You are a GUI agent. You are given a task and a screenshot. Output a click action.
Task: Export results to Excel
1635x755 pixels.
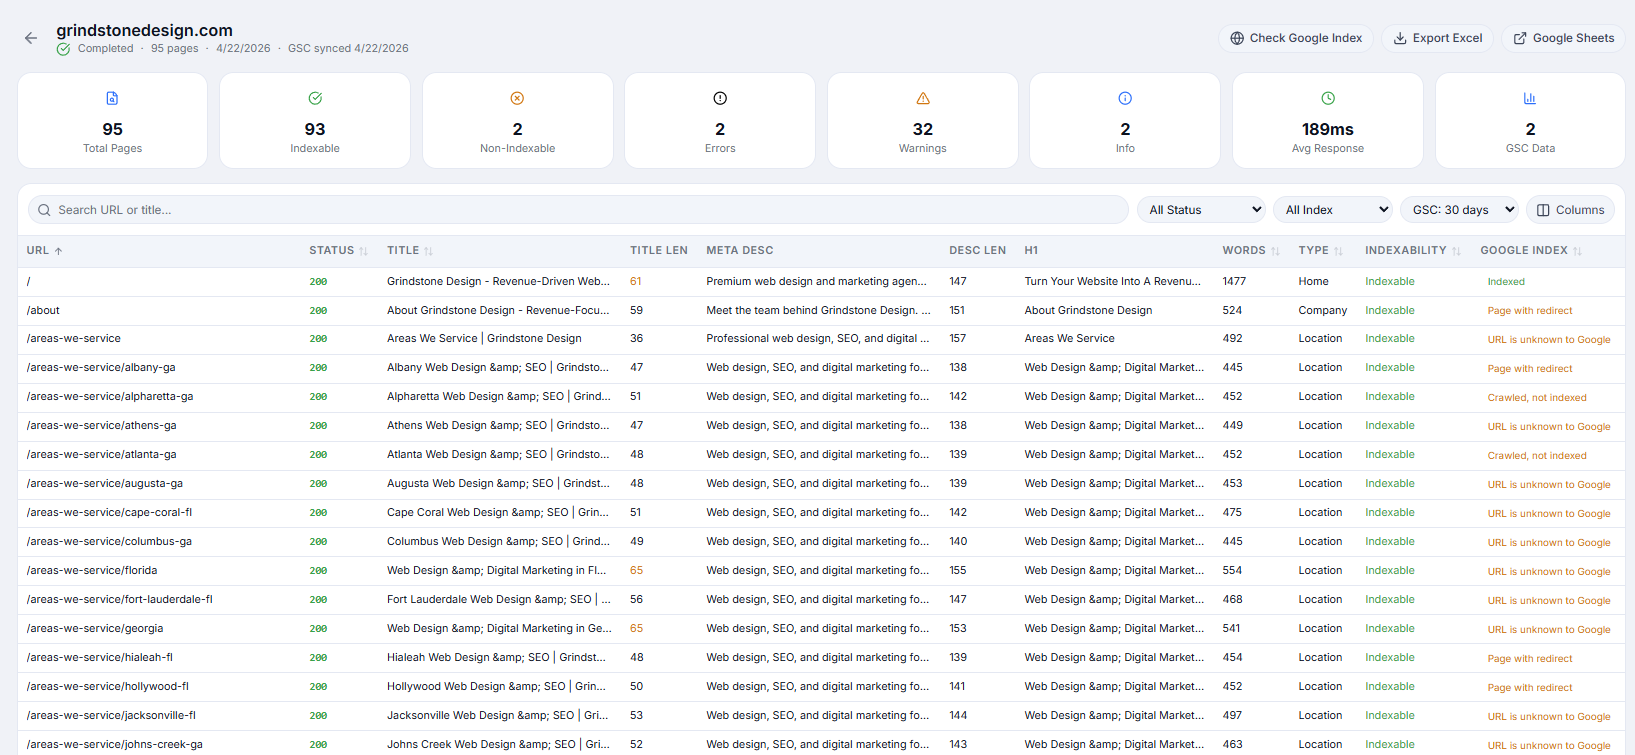1438,38
